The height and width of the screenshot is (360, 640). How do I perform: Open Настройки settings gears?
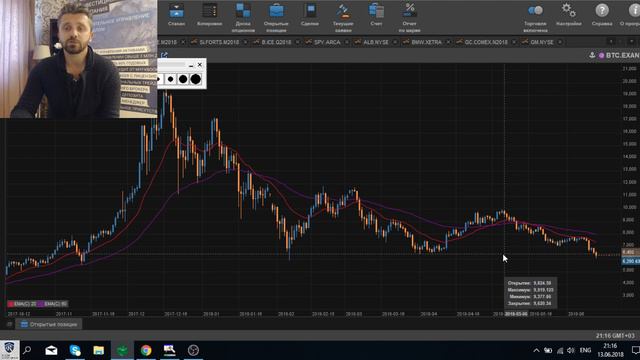pyautogui.click(x=569, y=15)
